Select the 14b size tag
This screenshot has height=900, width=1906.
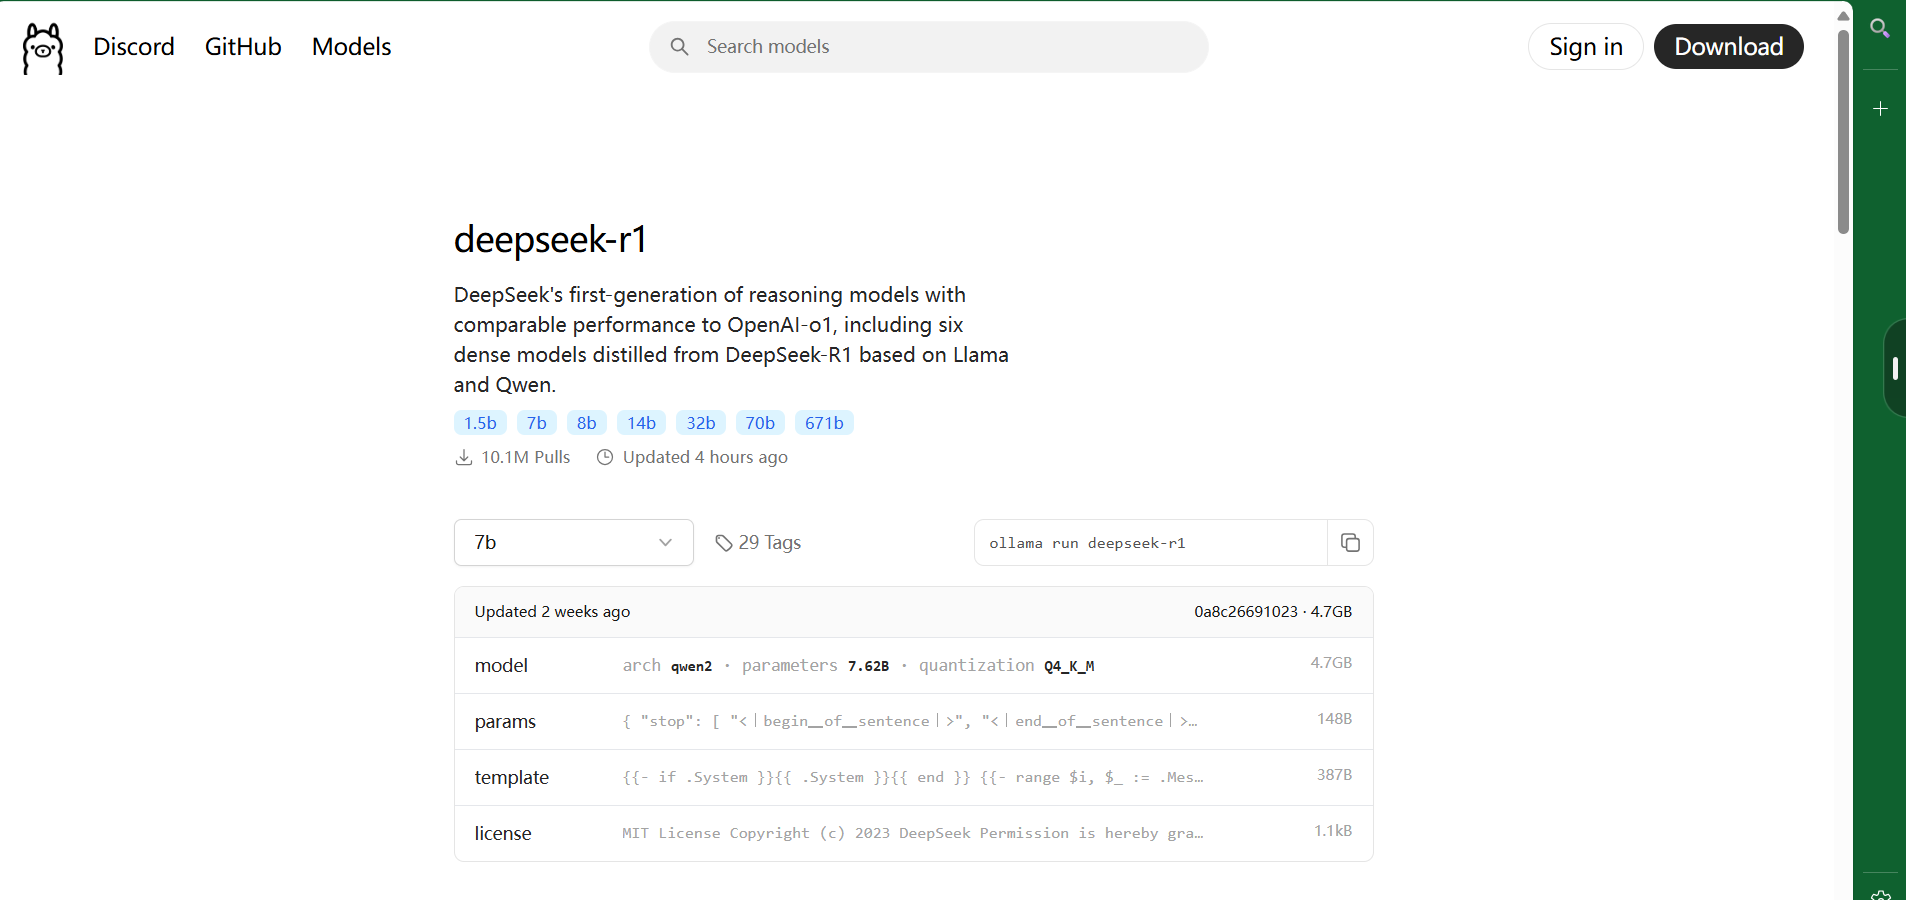(x=642, y=423)
